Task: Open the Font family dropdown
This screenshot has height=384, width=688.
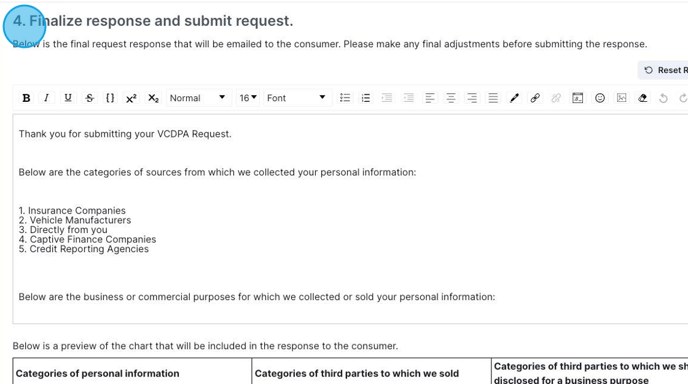Action: (x=297, y=98)
